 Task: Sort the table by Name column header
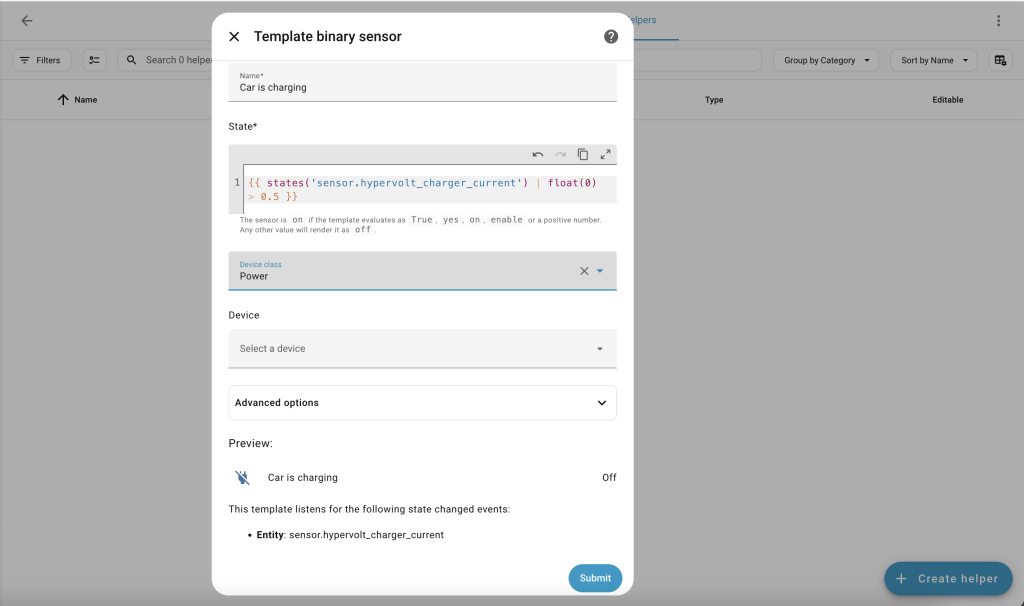point(85,100)
